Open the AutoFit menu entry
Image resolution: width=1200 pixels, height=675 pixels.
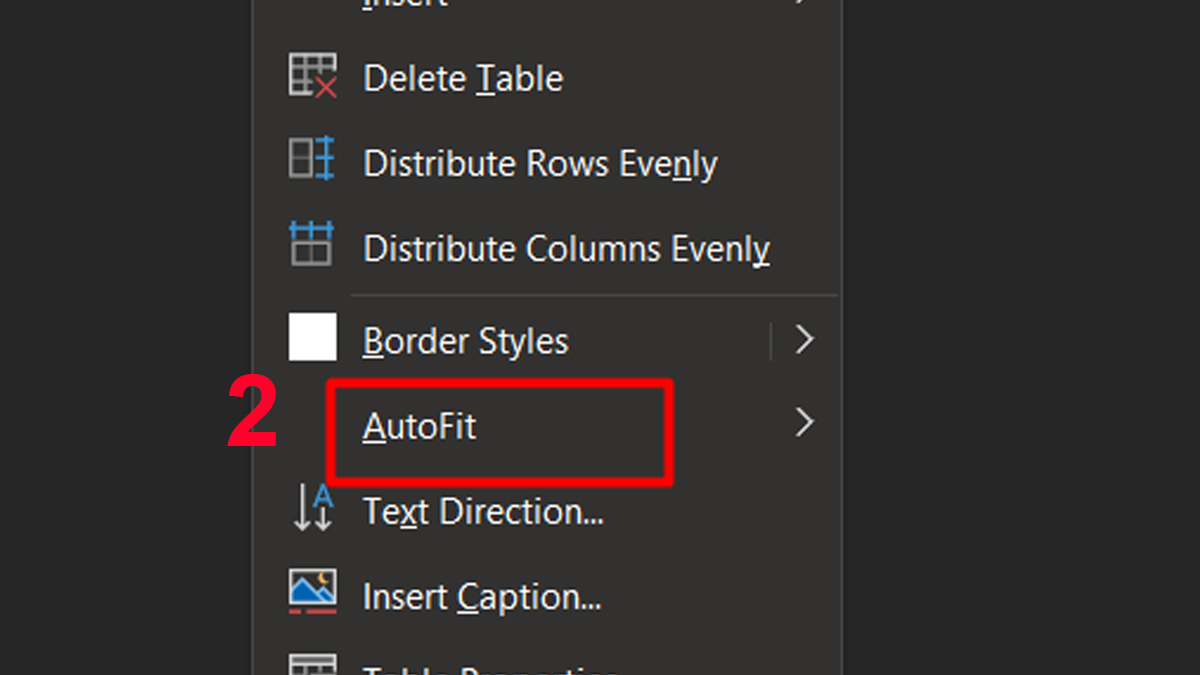pos(420,427)
